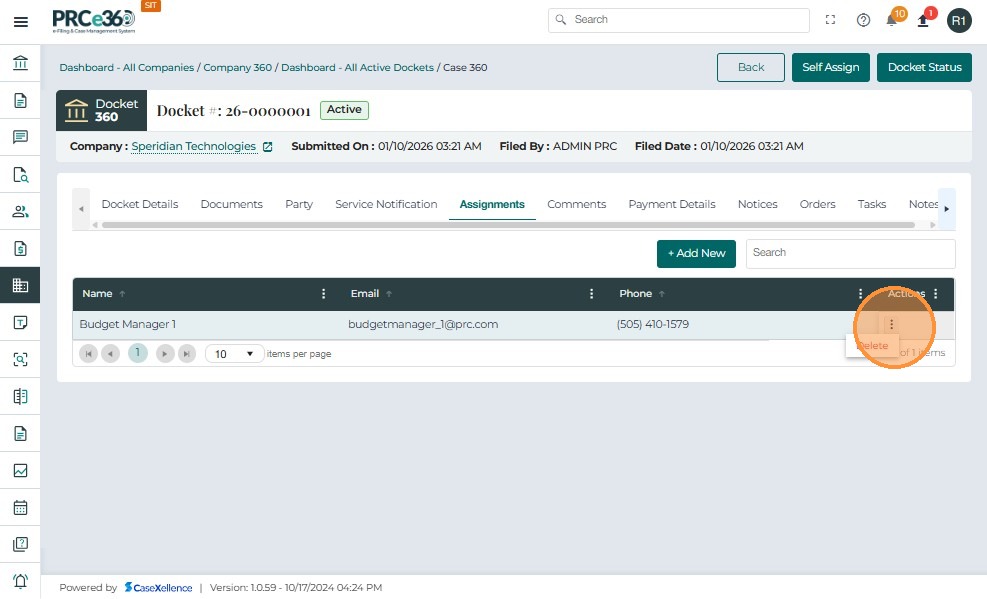Open row actions for Budget Manager 1
This screenshot has height=599, width=987.
891,325
